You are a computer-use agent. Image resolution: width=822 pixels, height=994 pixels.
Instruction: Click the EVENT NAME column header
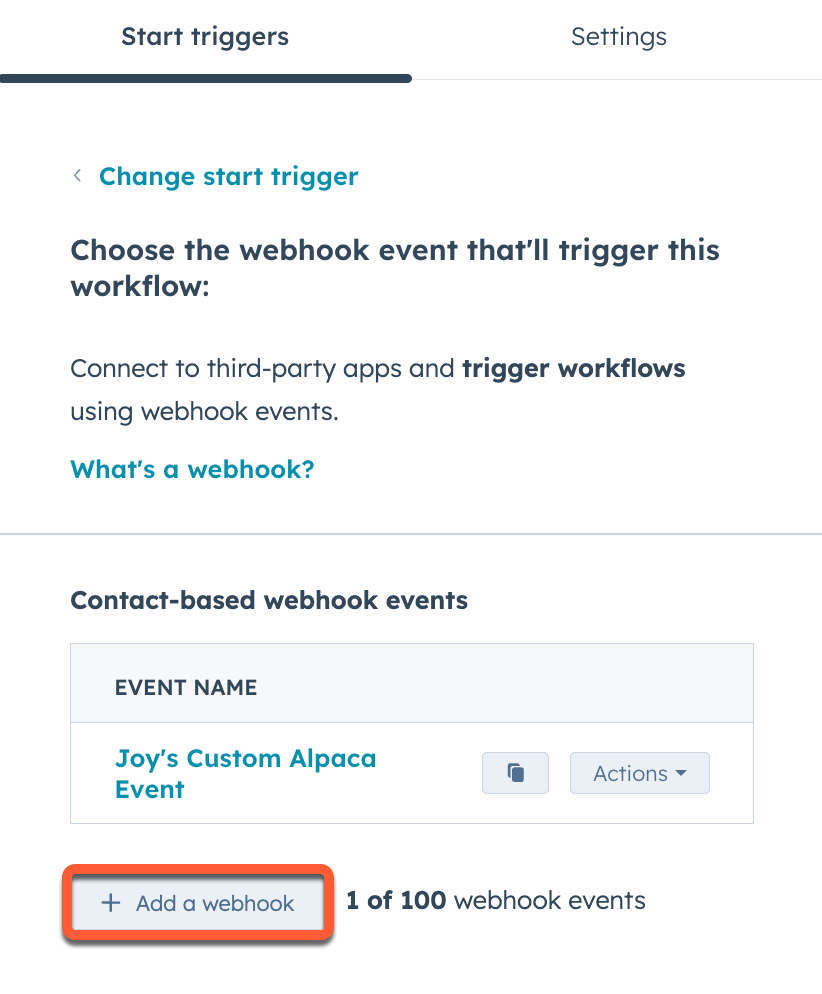(185, 687)
